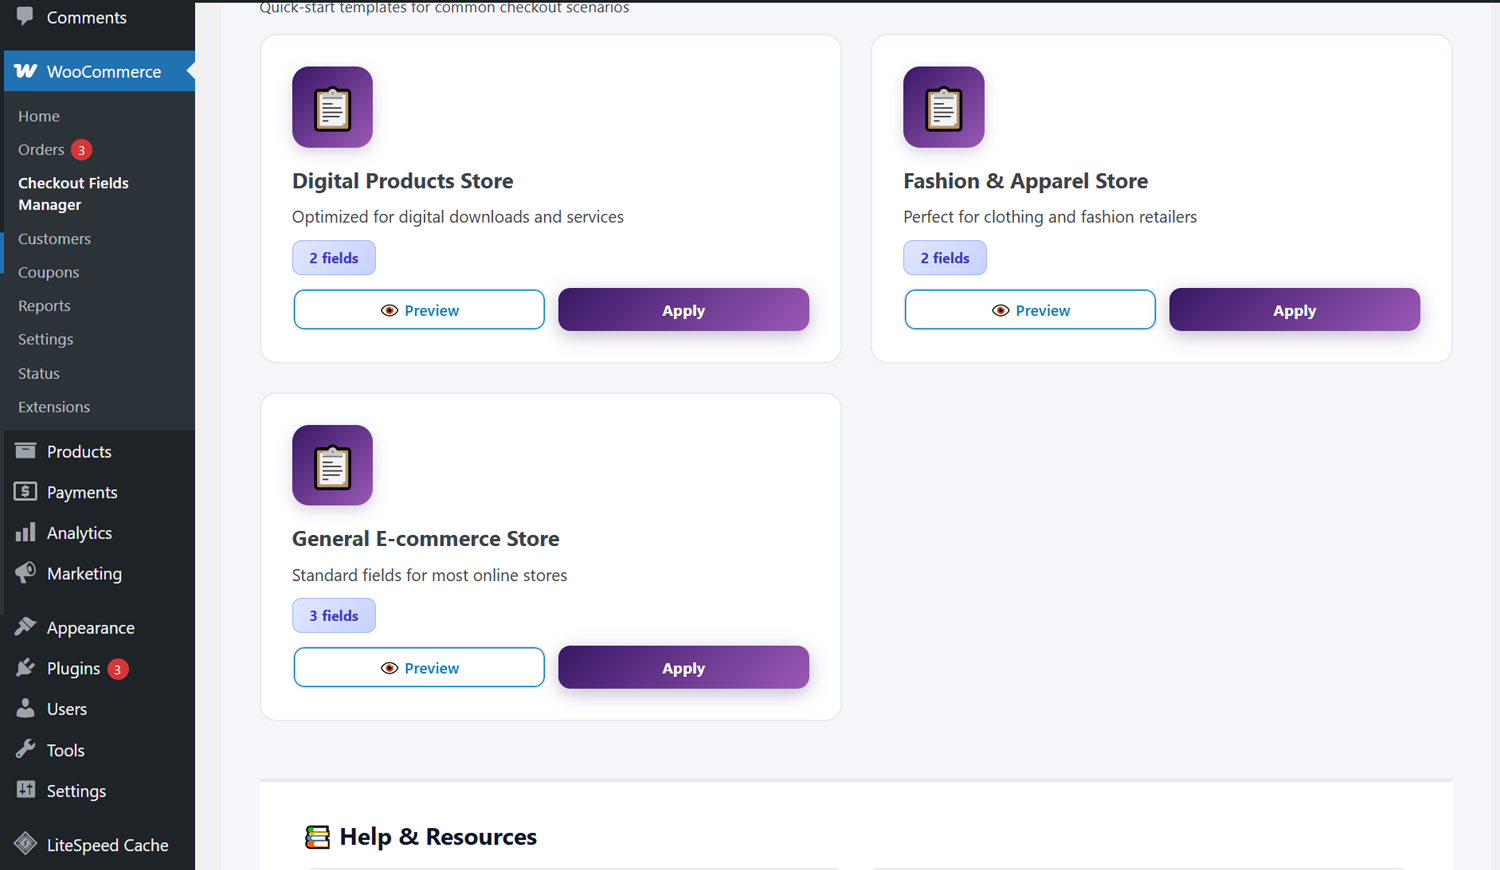Apply the Fashion & Apparel Store template
The image size is (1500, 870).
[1294, 309]
